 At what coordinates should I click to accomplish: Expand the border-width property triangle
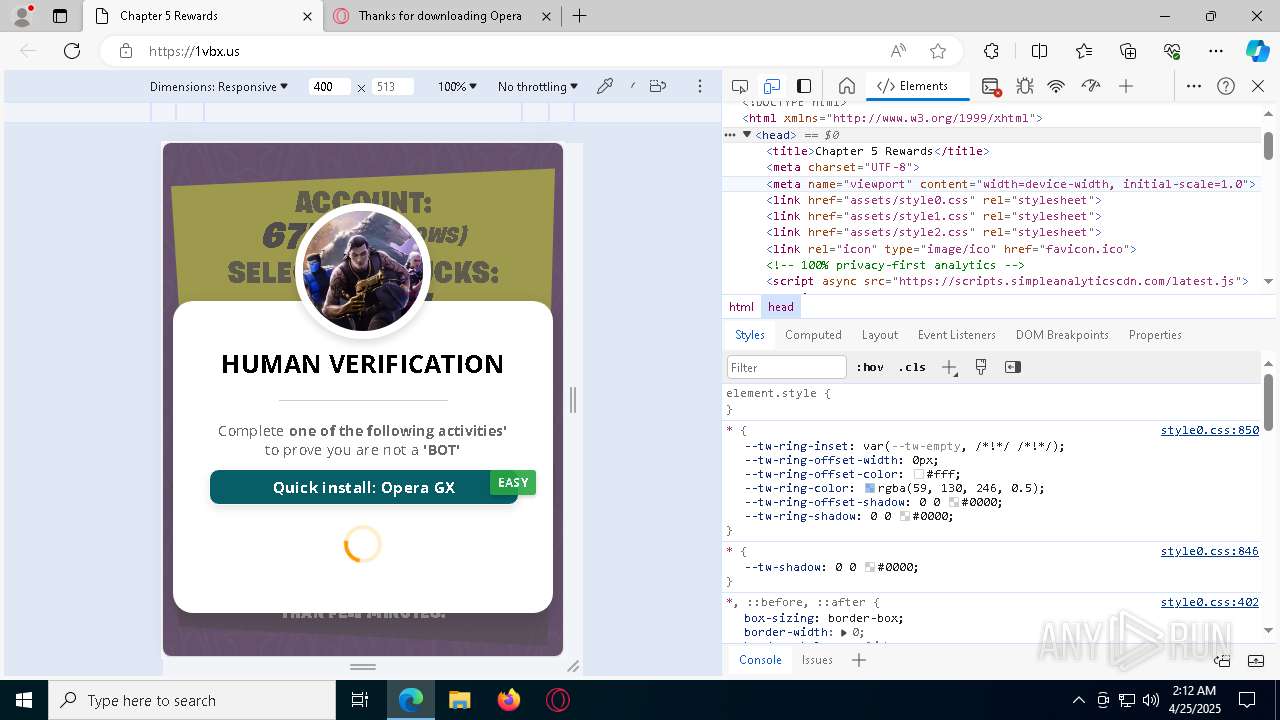[844, 632]
